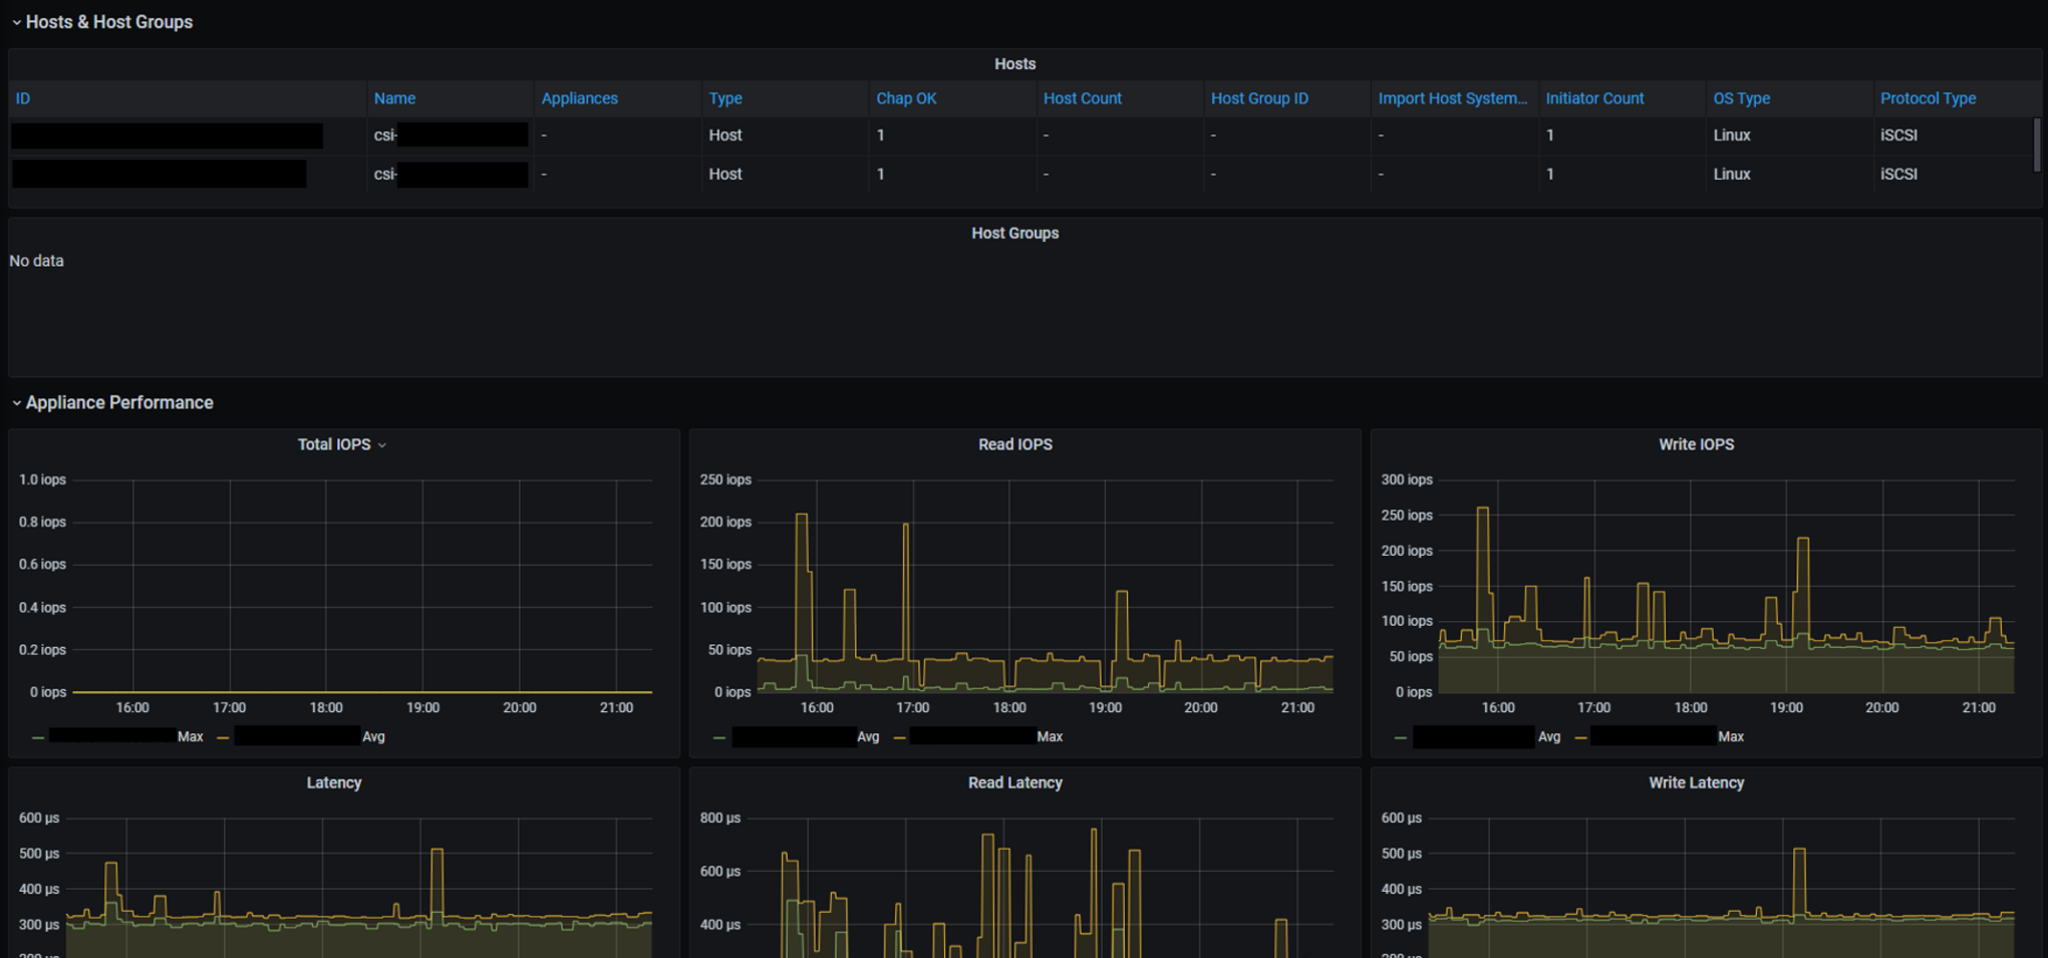The image size is (2048, 958).
Task: Click the Host Groups panel title
Action: coord(1014,233)
